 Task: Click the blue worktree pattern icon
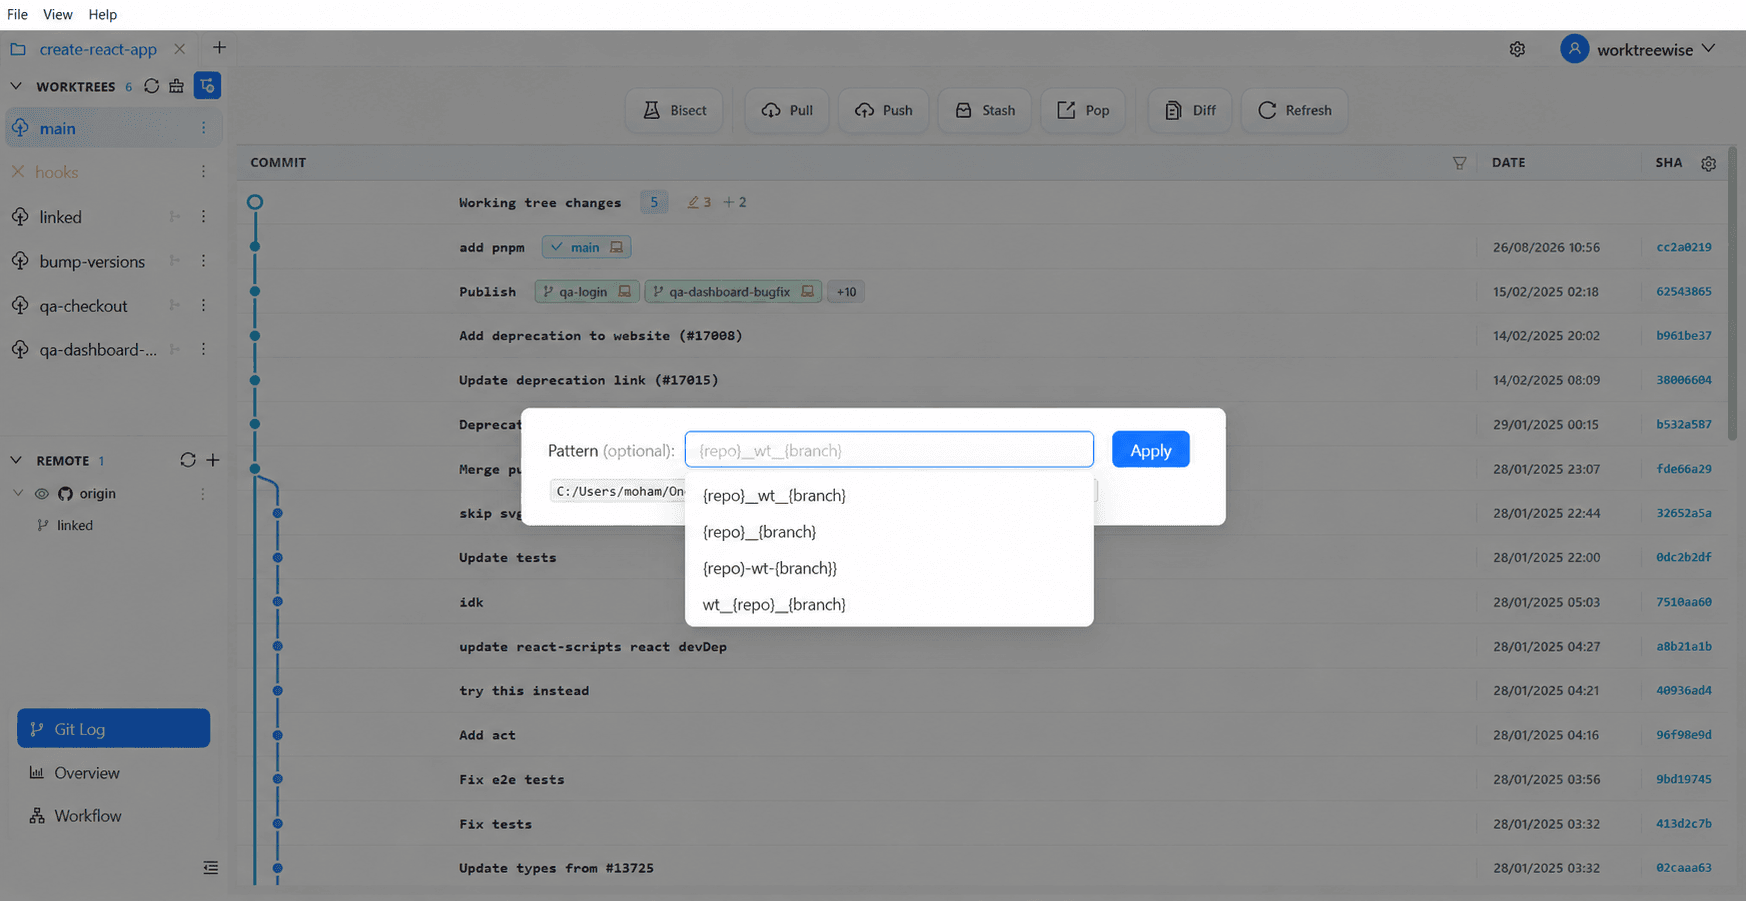207,86
